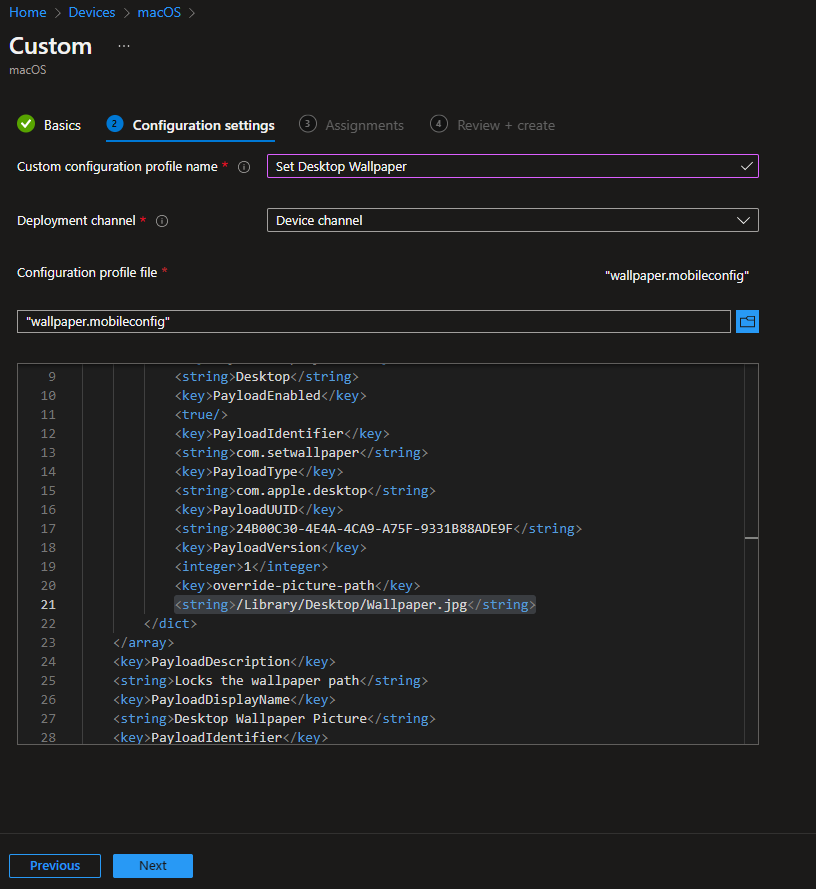Click PayloadDescription key on line 24
816x889 pixels.
pos(225,661)
